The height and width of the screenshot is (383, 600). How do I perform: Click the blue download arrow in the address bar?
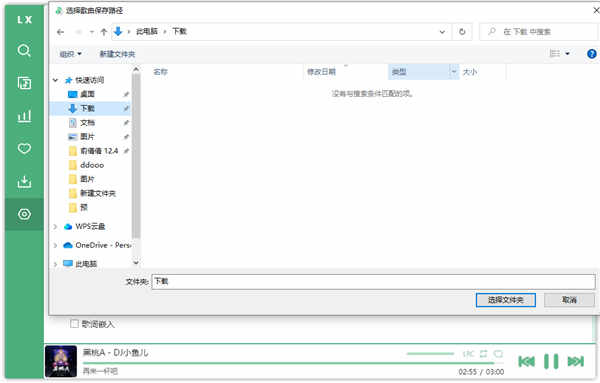pyautogui.click(x=118, y=32)
